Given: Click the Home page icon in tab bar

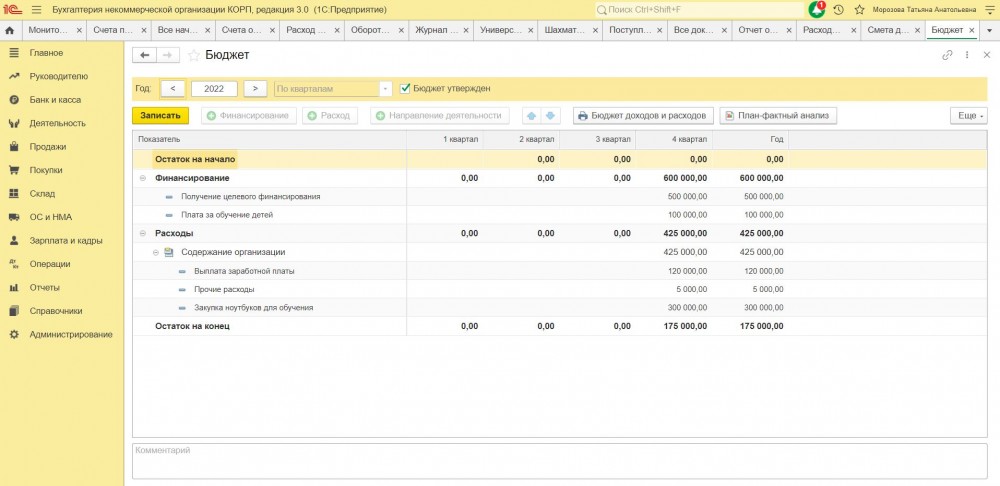Looking at the screenshot, I should click(x=10, y=30).
